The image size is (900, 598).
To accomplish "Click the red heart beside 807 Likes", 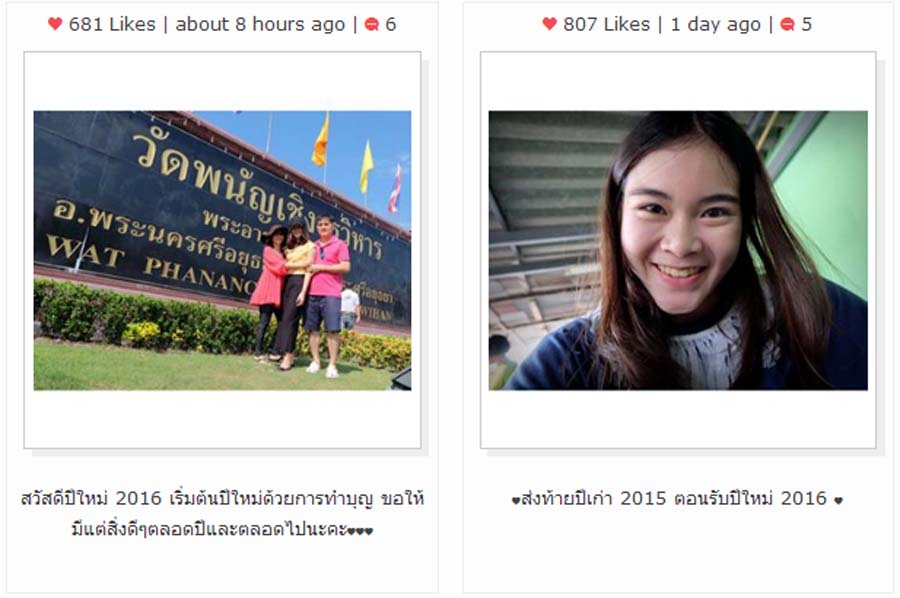I will [x=549, y=24].
